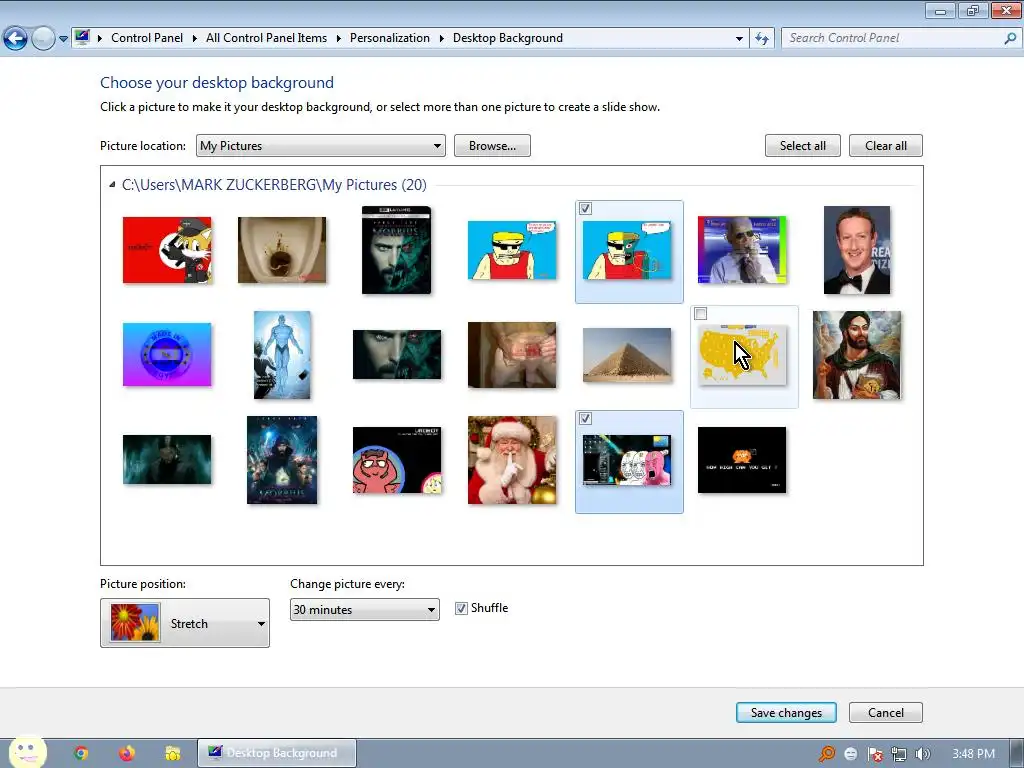Select the Morbius 4K cover thumbnail
This screenshot has height=768, width=1024.
(396, 250)
